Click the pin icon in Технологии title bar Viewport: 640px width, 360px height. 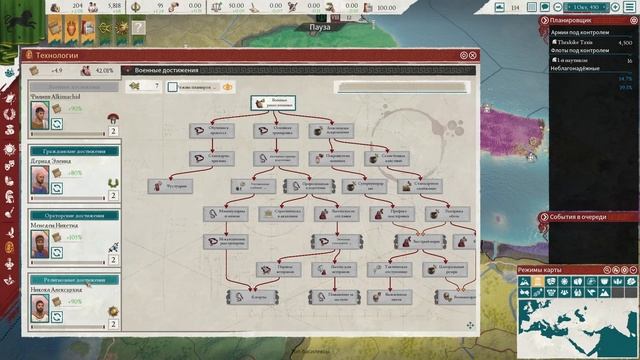[x=464, y=55]
